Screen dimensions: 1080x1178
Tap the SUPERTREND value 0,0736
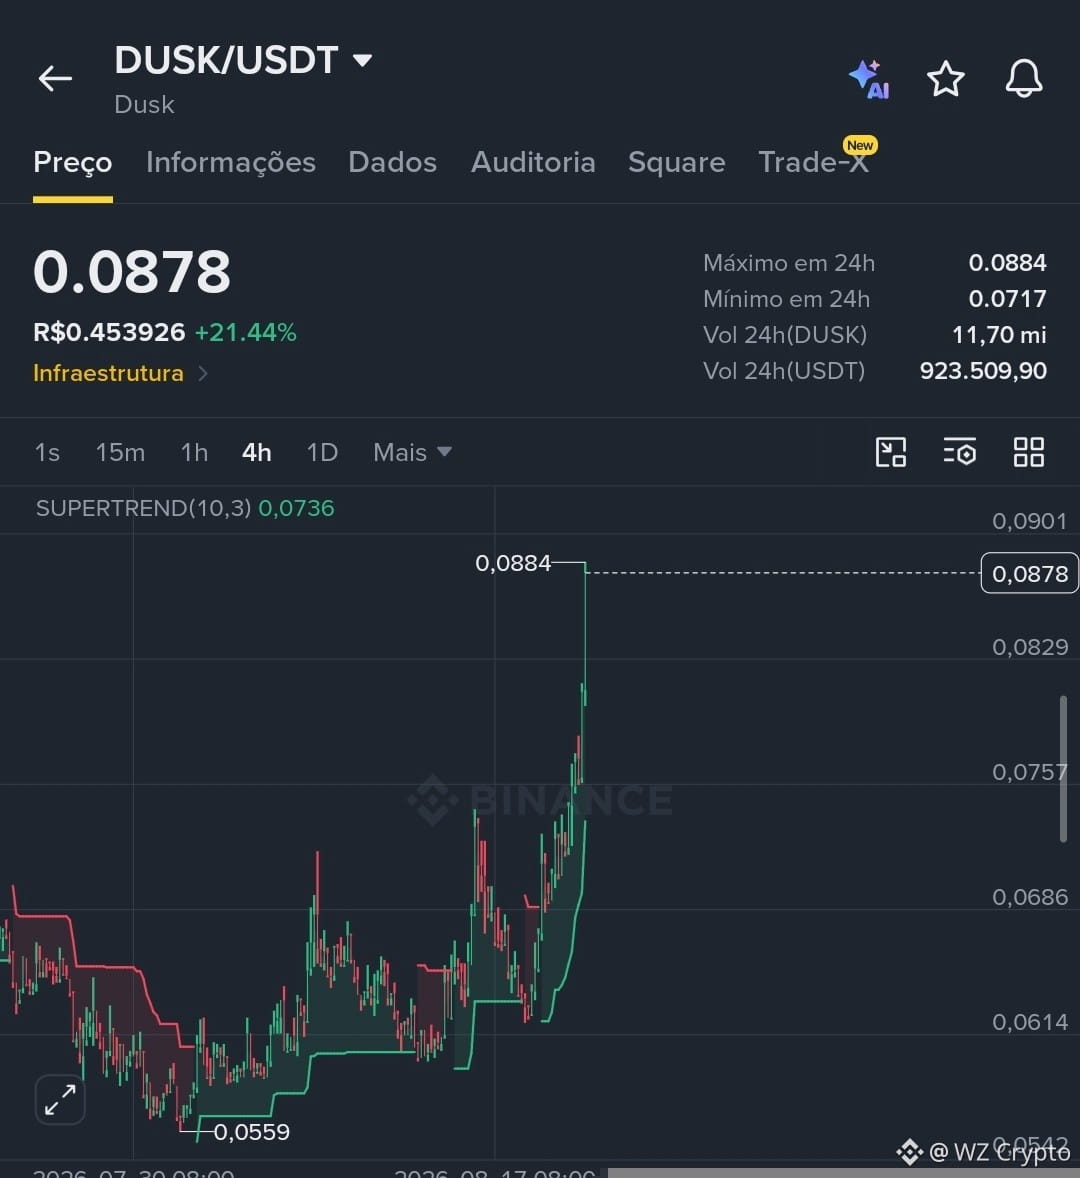296,509
